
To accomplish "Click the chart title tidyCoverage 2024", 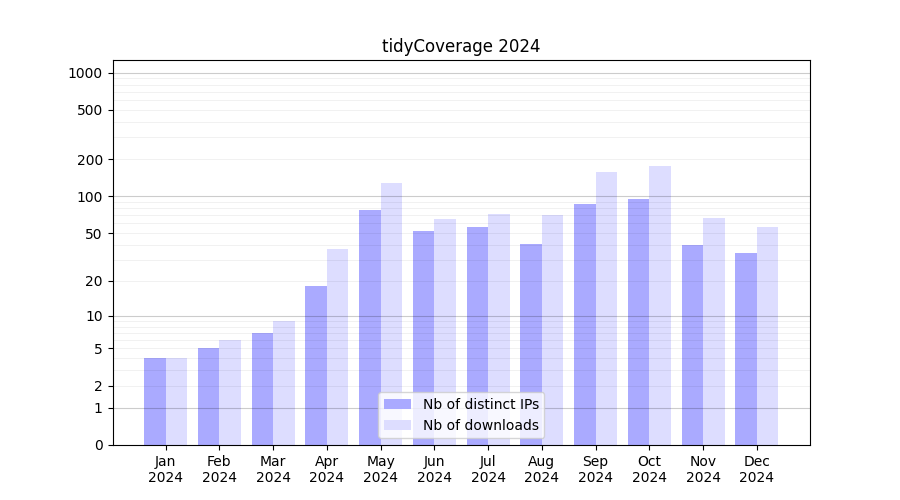I will coord(461,46).
